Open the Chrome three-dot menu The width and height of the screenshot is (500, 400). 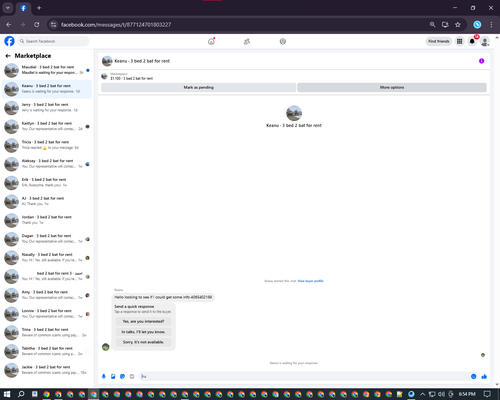(x=491, y=24)
